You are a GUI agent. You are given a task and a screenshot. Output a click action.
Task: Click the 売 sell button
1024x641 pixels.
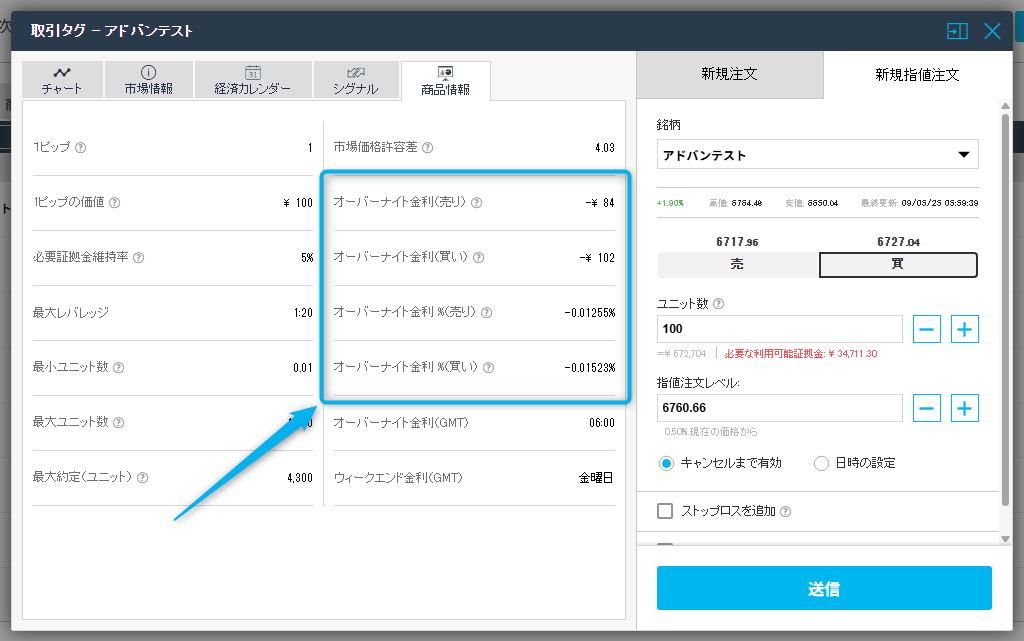click(x=738, y=264)
